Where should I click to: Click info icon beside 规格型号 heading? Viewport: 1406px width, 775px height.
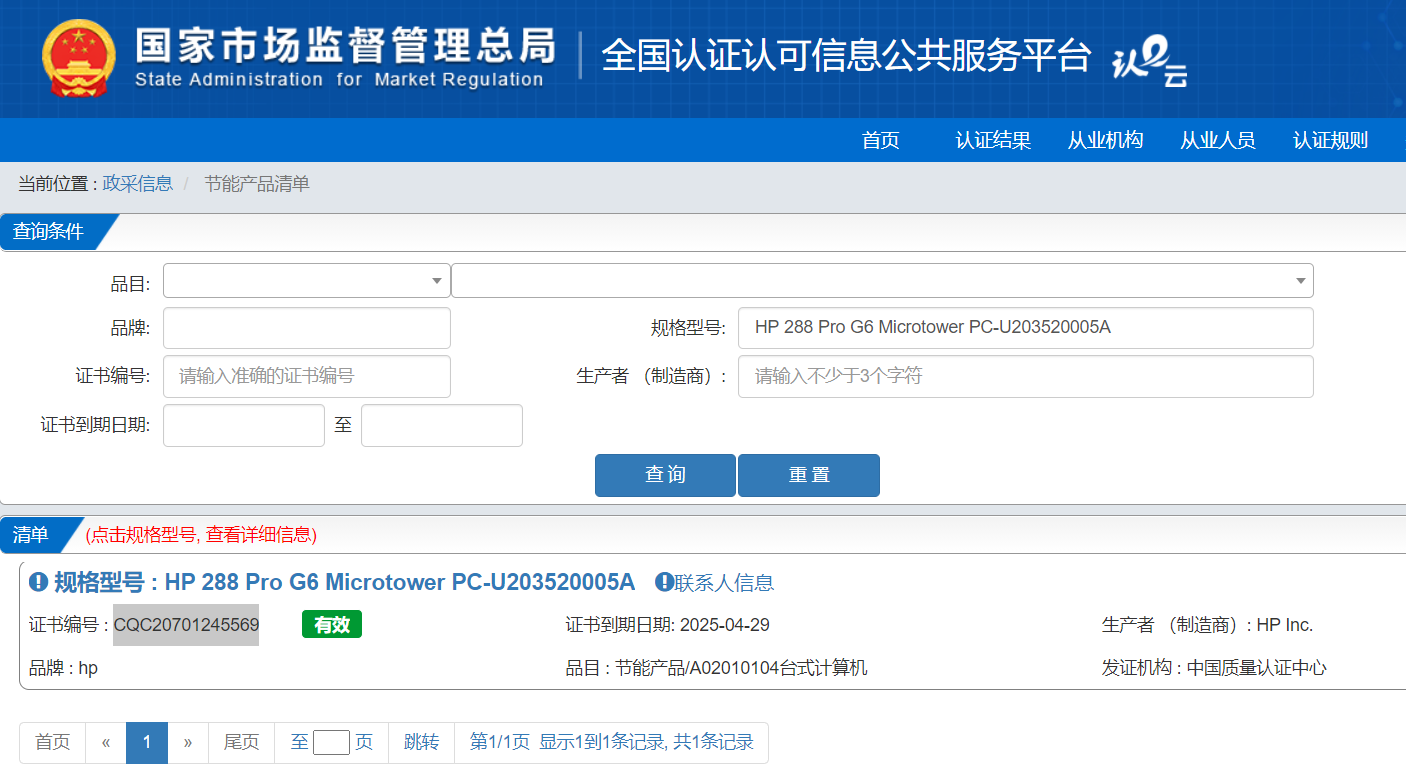[39, 582]
